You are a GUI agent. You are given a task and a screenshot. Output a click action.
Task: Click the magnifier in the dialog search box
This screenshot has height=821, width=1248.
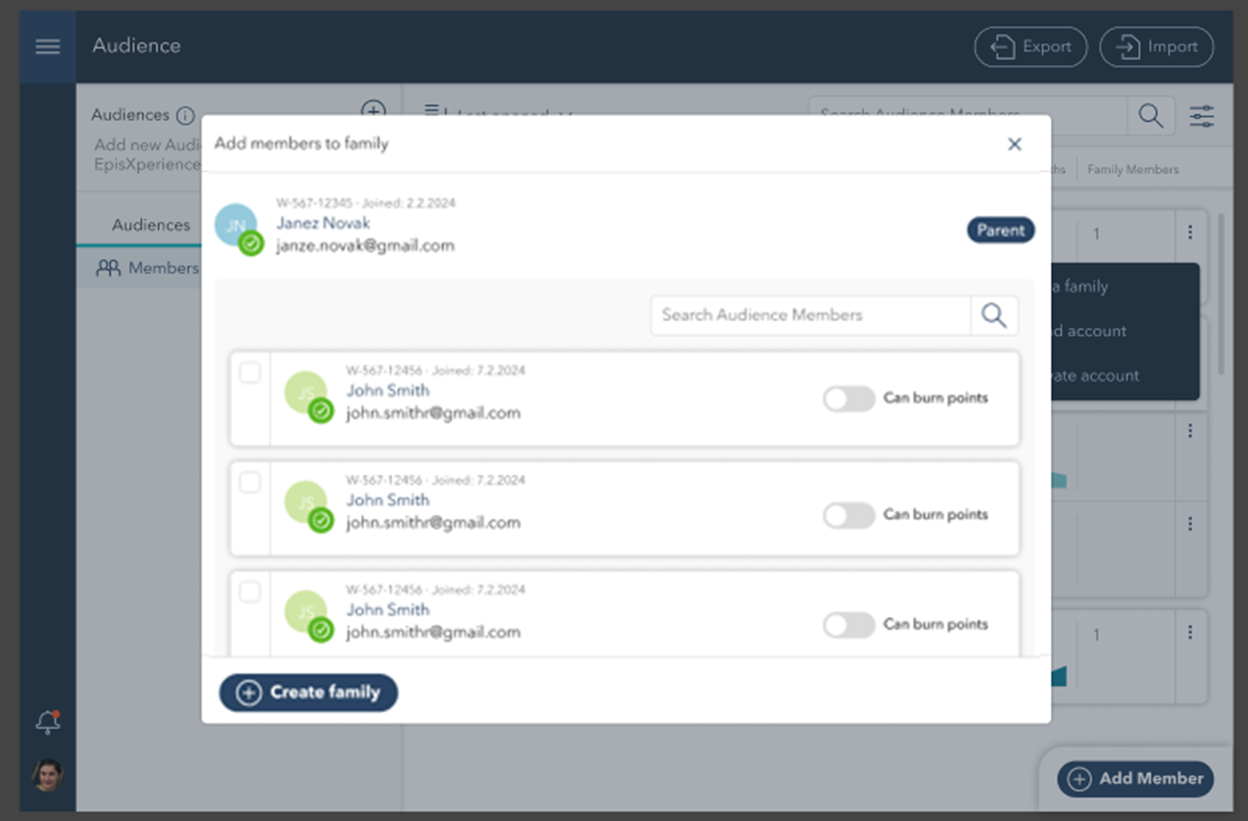(994, 315)
